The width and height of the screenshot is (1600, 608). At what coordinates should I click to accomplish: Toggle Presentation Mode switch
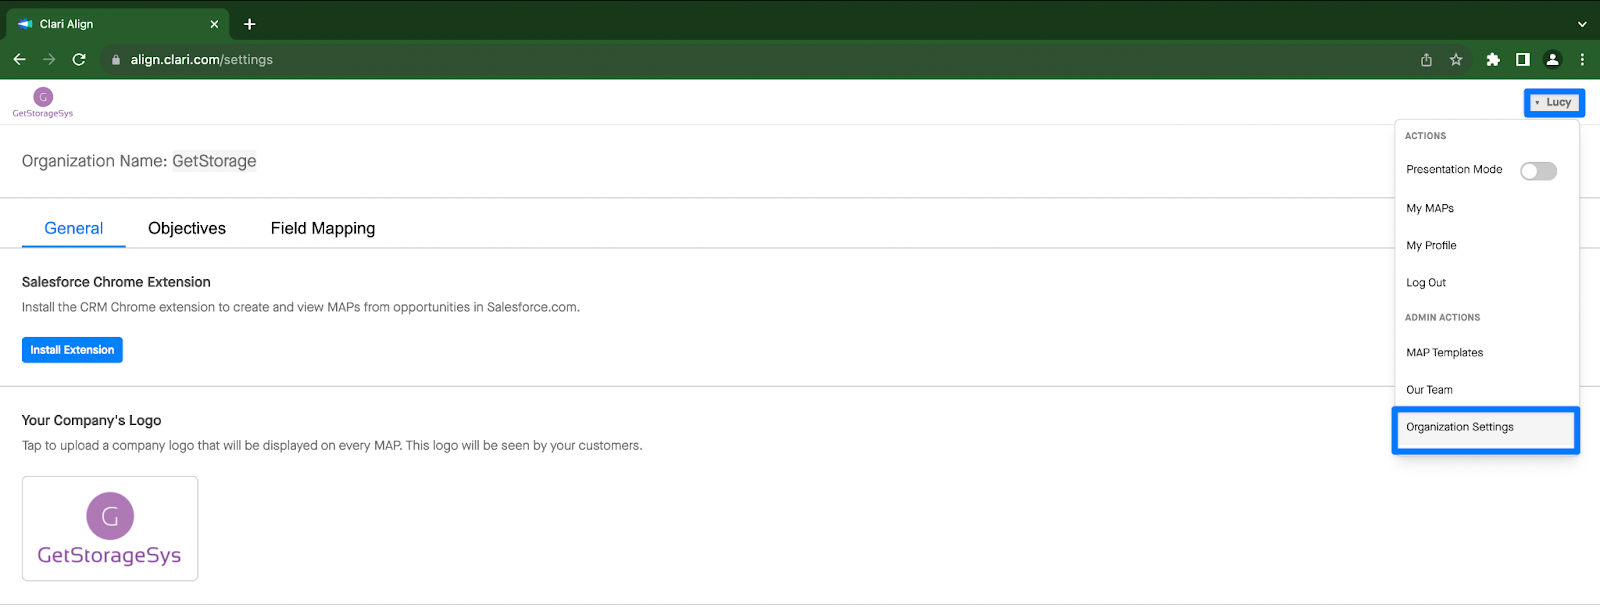1538,171
